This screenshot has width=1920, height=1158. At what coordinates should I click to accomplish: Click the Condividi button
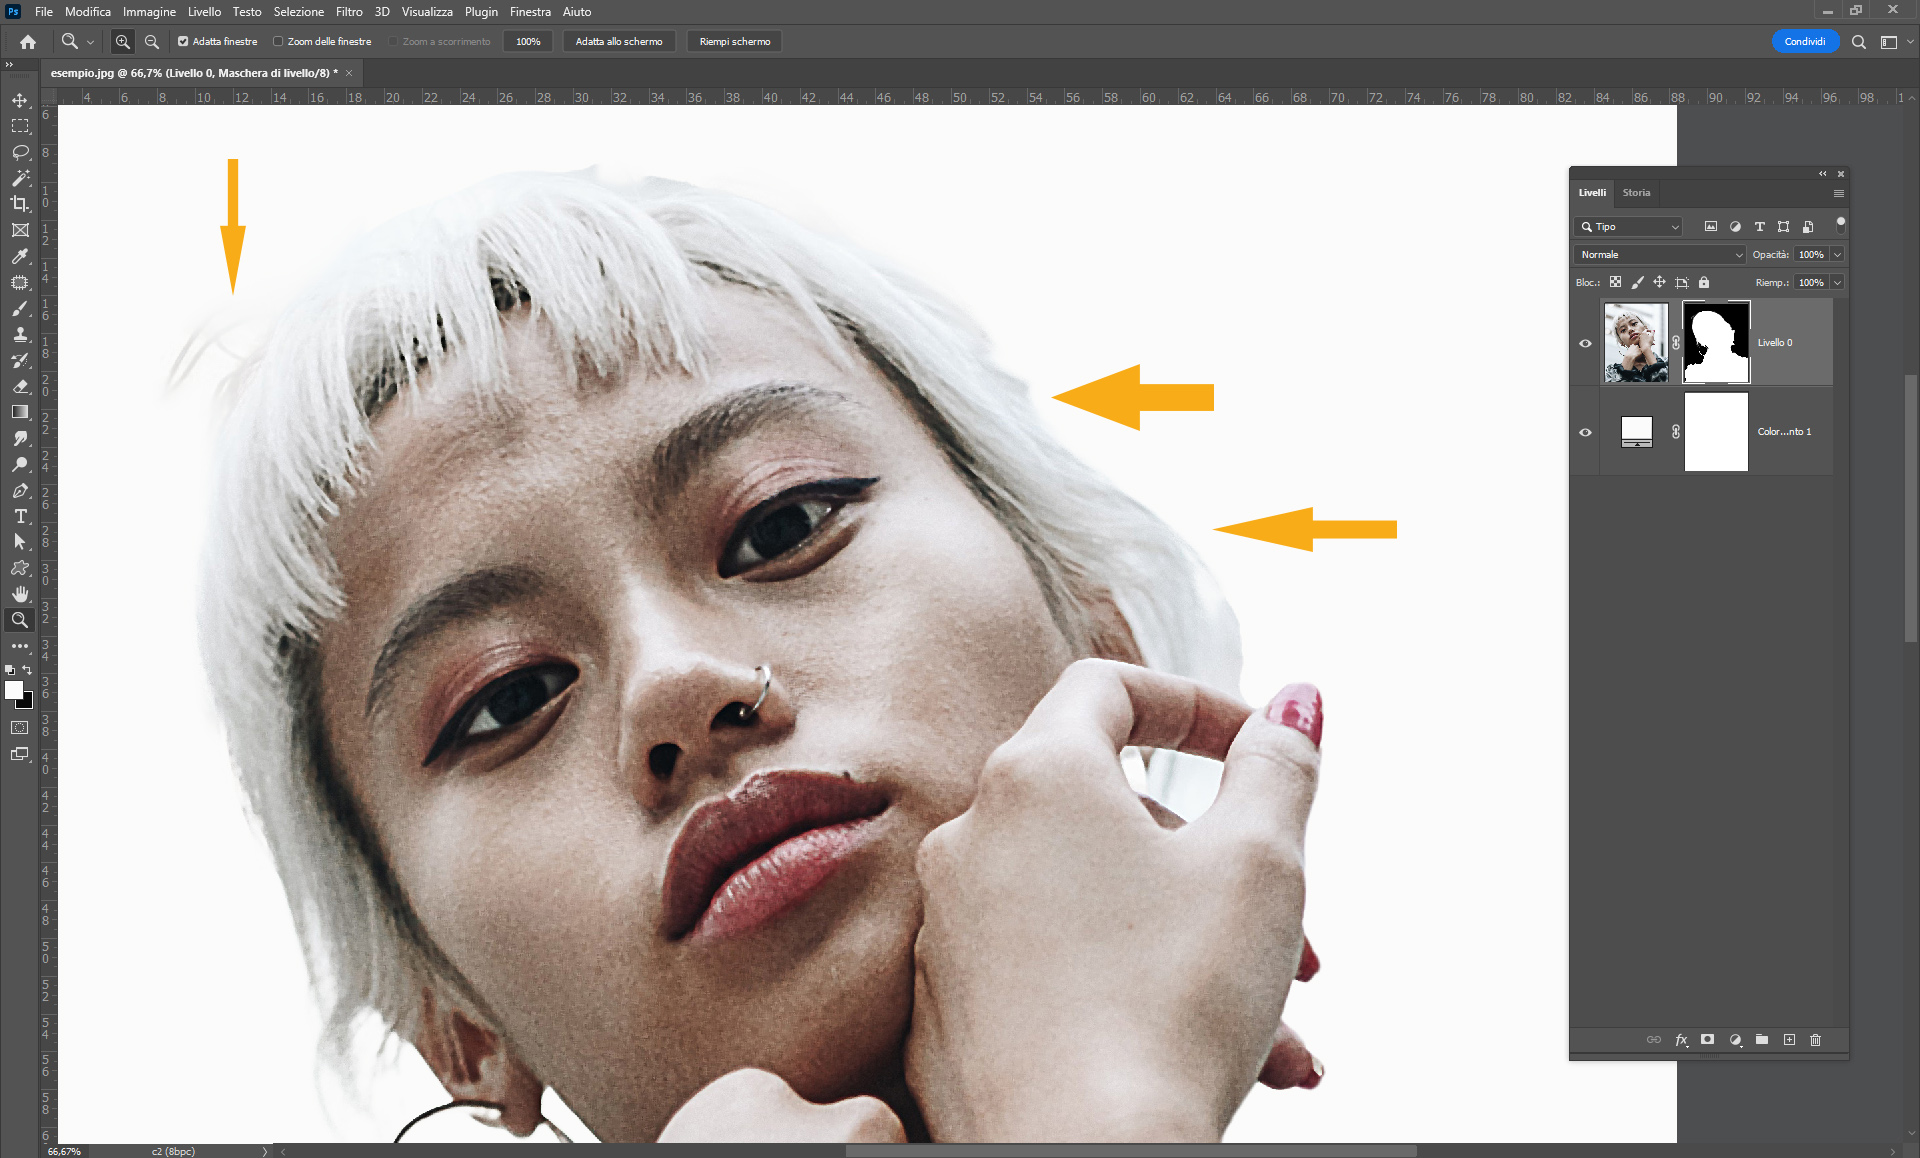(1804, 42)
